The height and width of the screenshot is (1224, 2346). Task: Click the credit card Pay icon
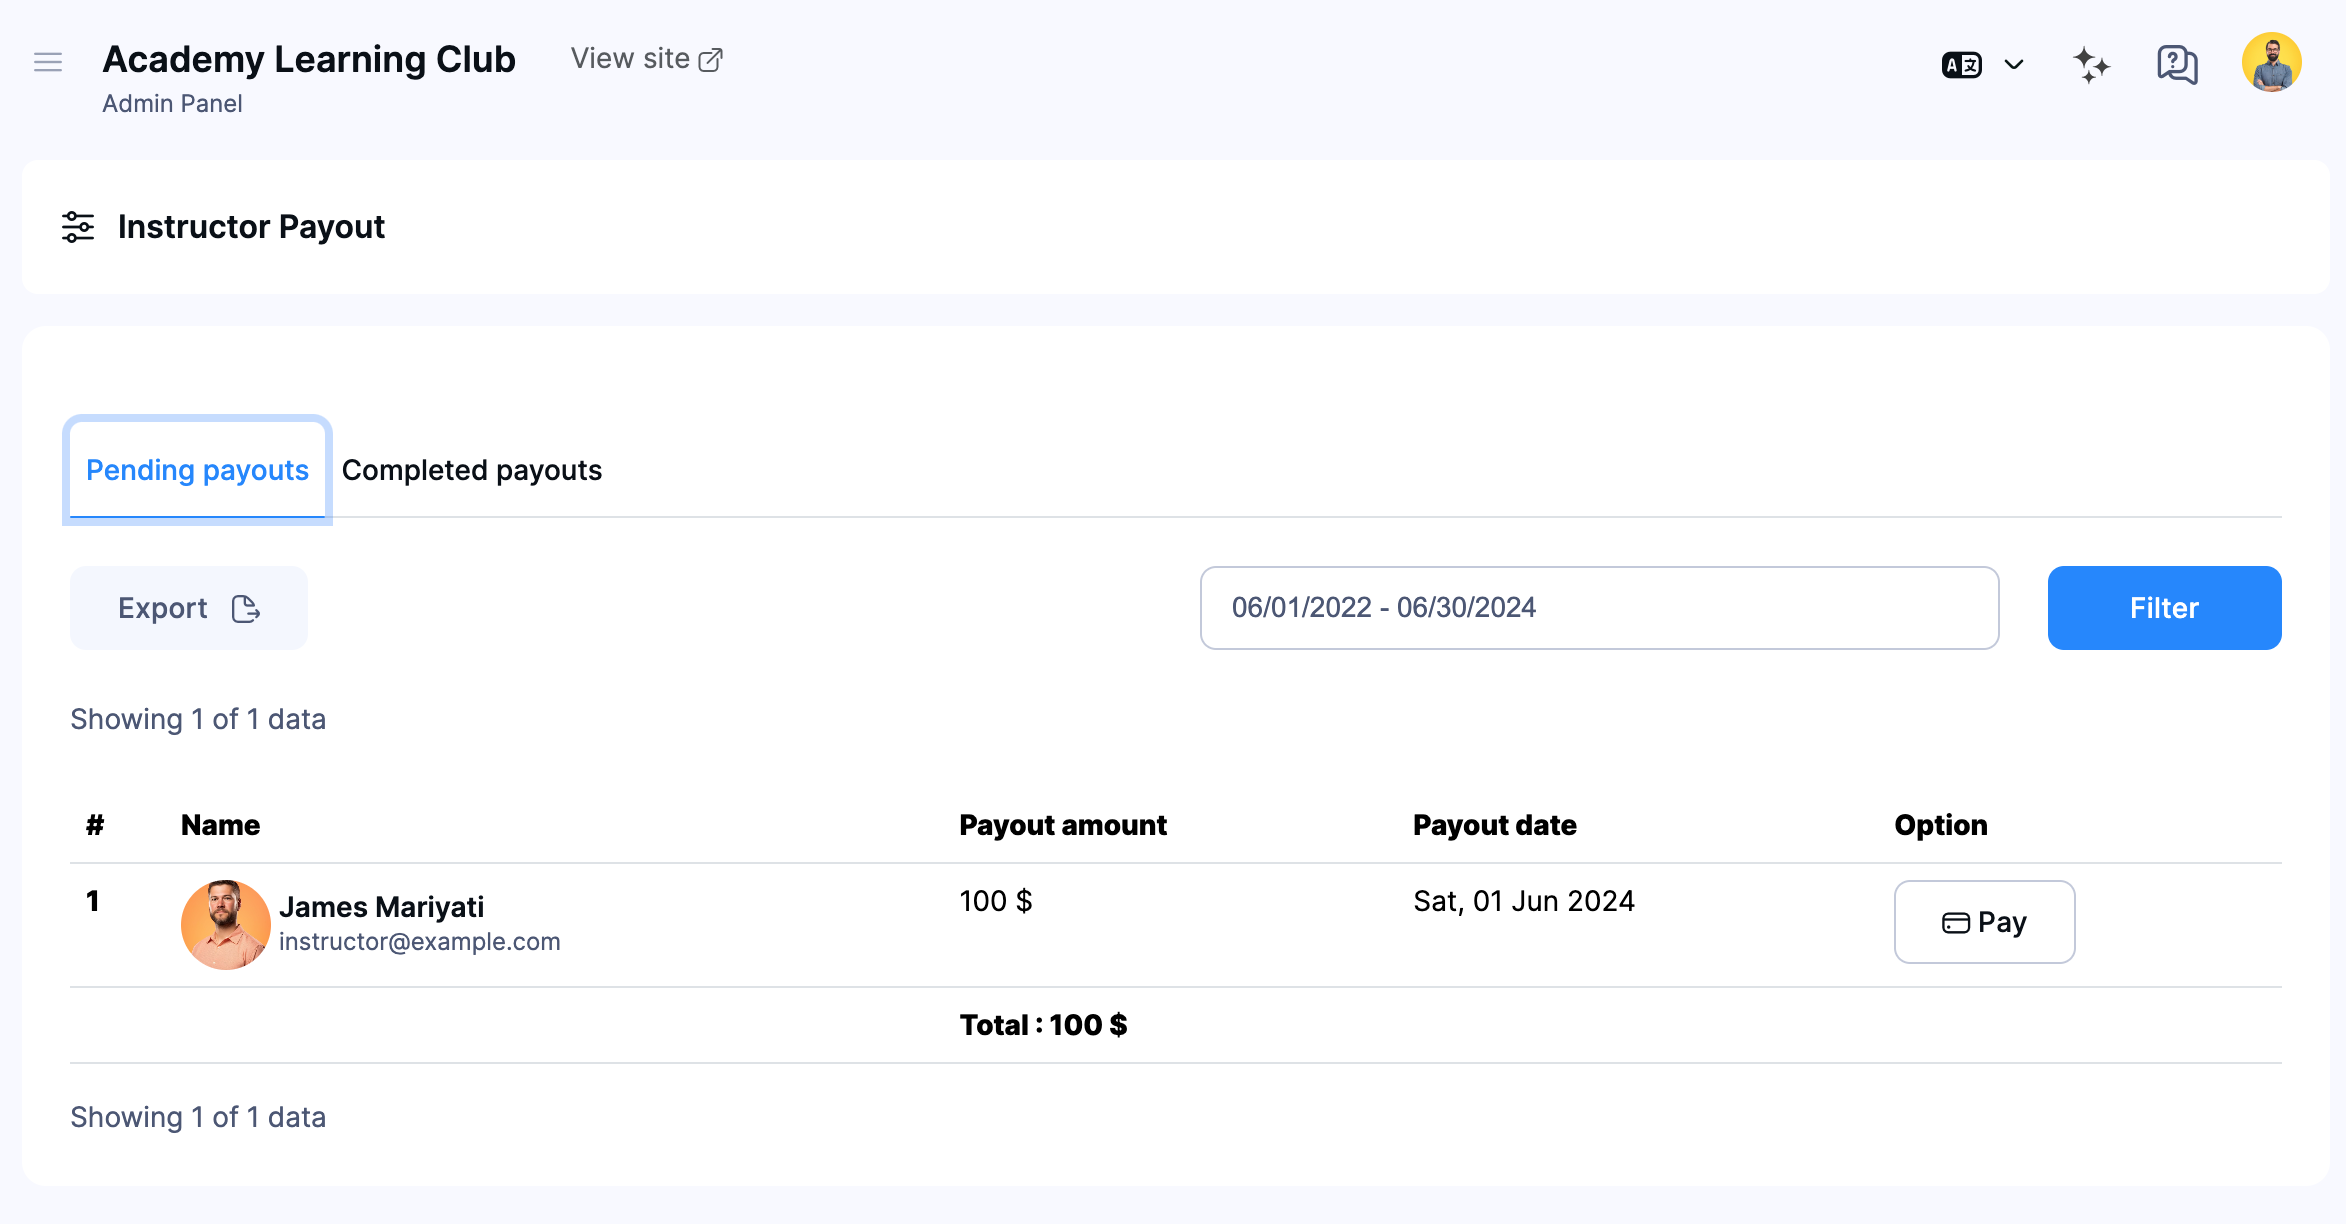[1955, 923]
